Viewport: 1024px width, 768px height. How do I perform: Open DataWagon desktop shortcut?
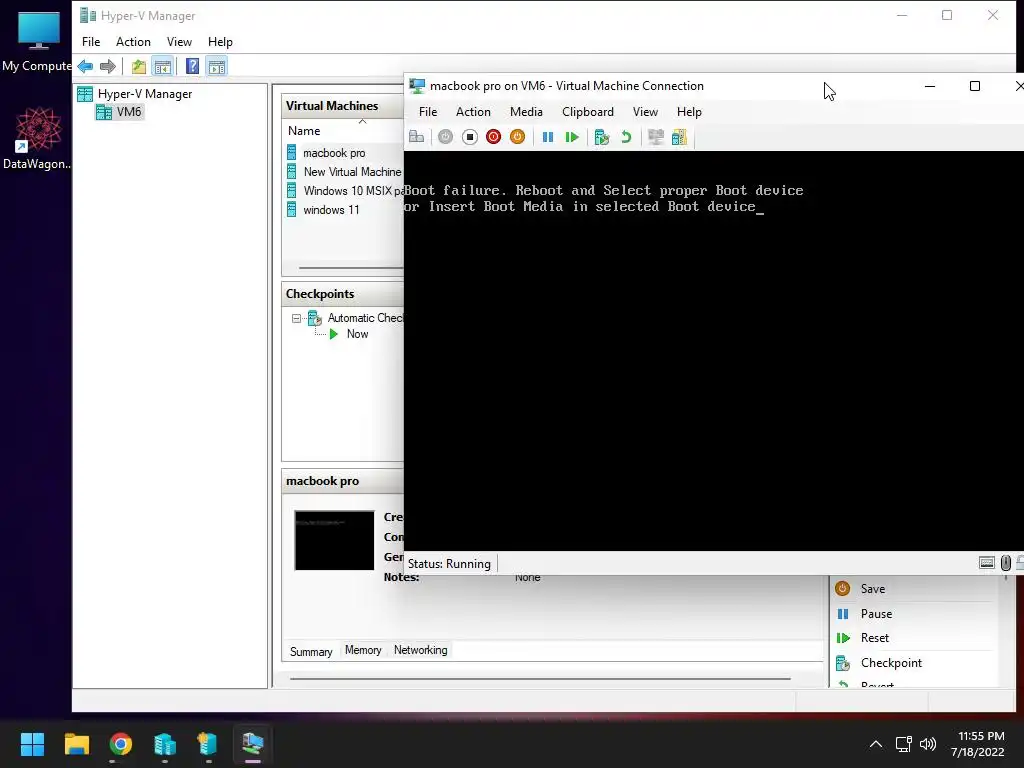coord(37,138)
